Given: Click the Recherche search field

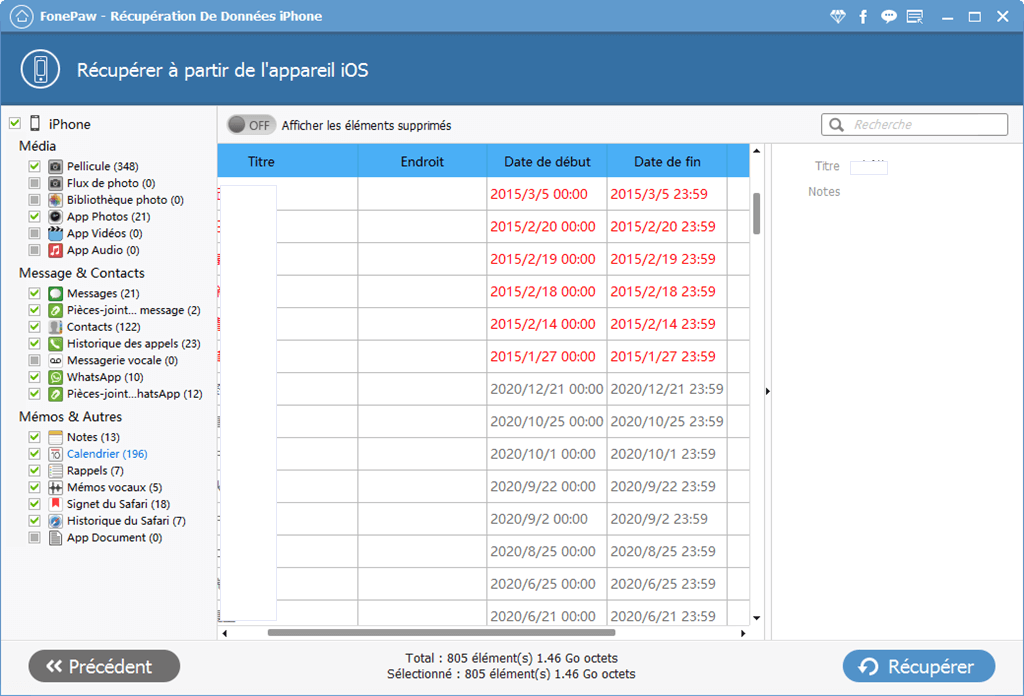Looking at the screenshot, I should 914,124.
